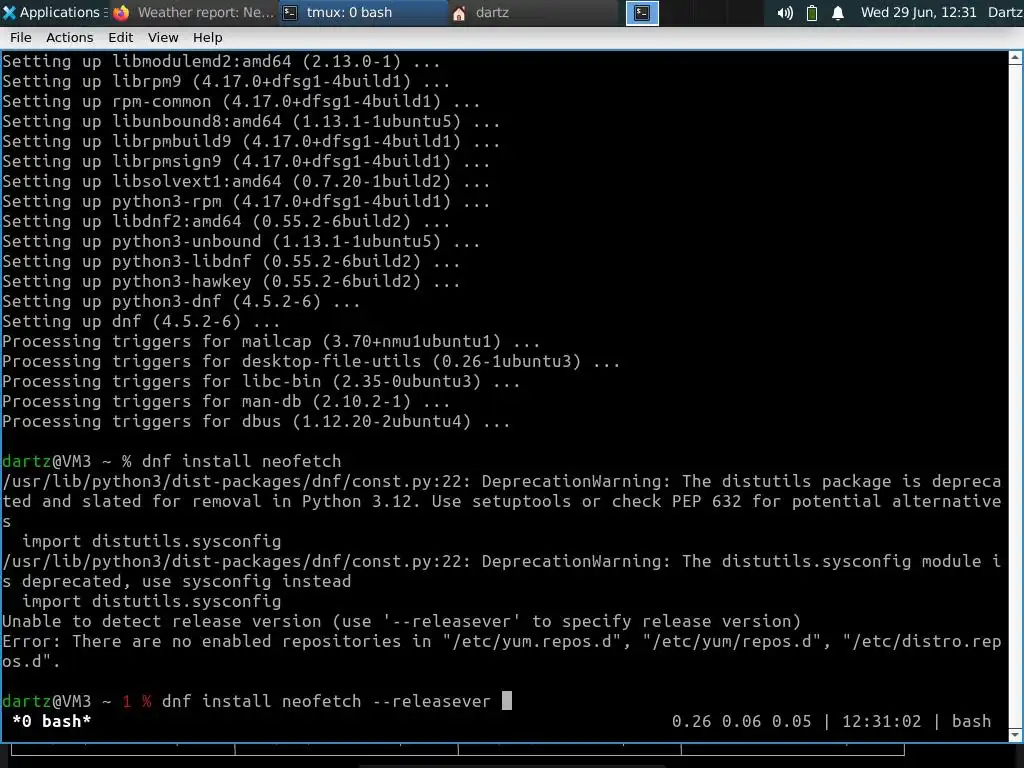
Task: Open the notifications bell icon
Action: tap(838, 12)
